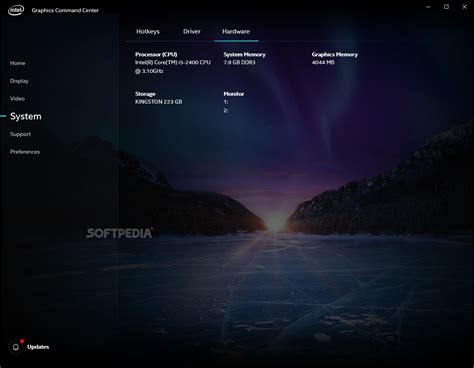Click the Intel logo icon
This screenshot has width=474, height=368.
(x=16, y=10)
